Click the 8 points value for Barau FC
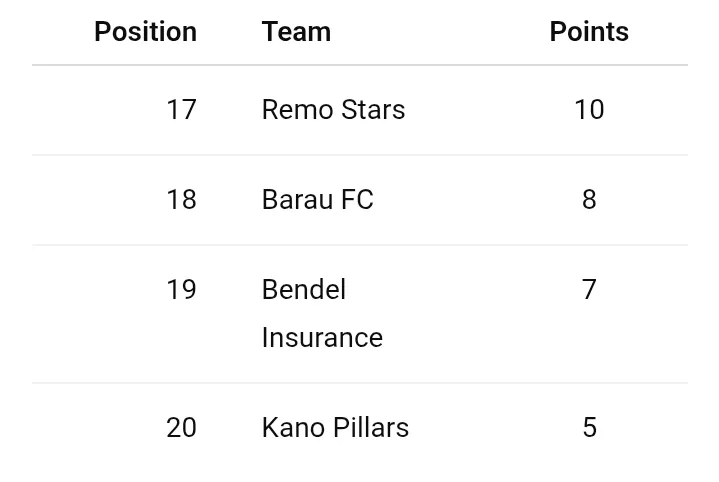The width and height of the screenshot is (719, 482). tap(589, 200)
